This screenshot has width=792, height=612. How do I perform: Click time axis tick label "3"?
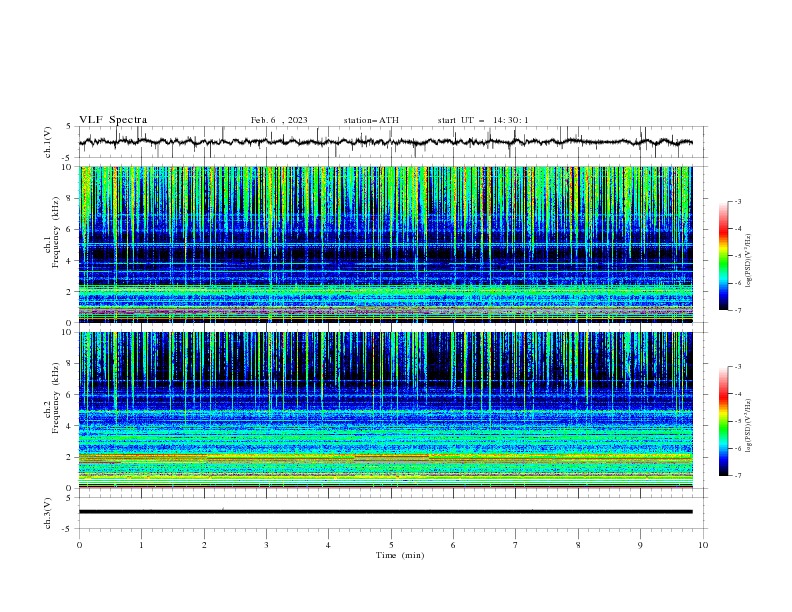coord(266,545)
